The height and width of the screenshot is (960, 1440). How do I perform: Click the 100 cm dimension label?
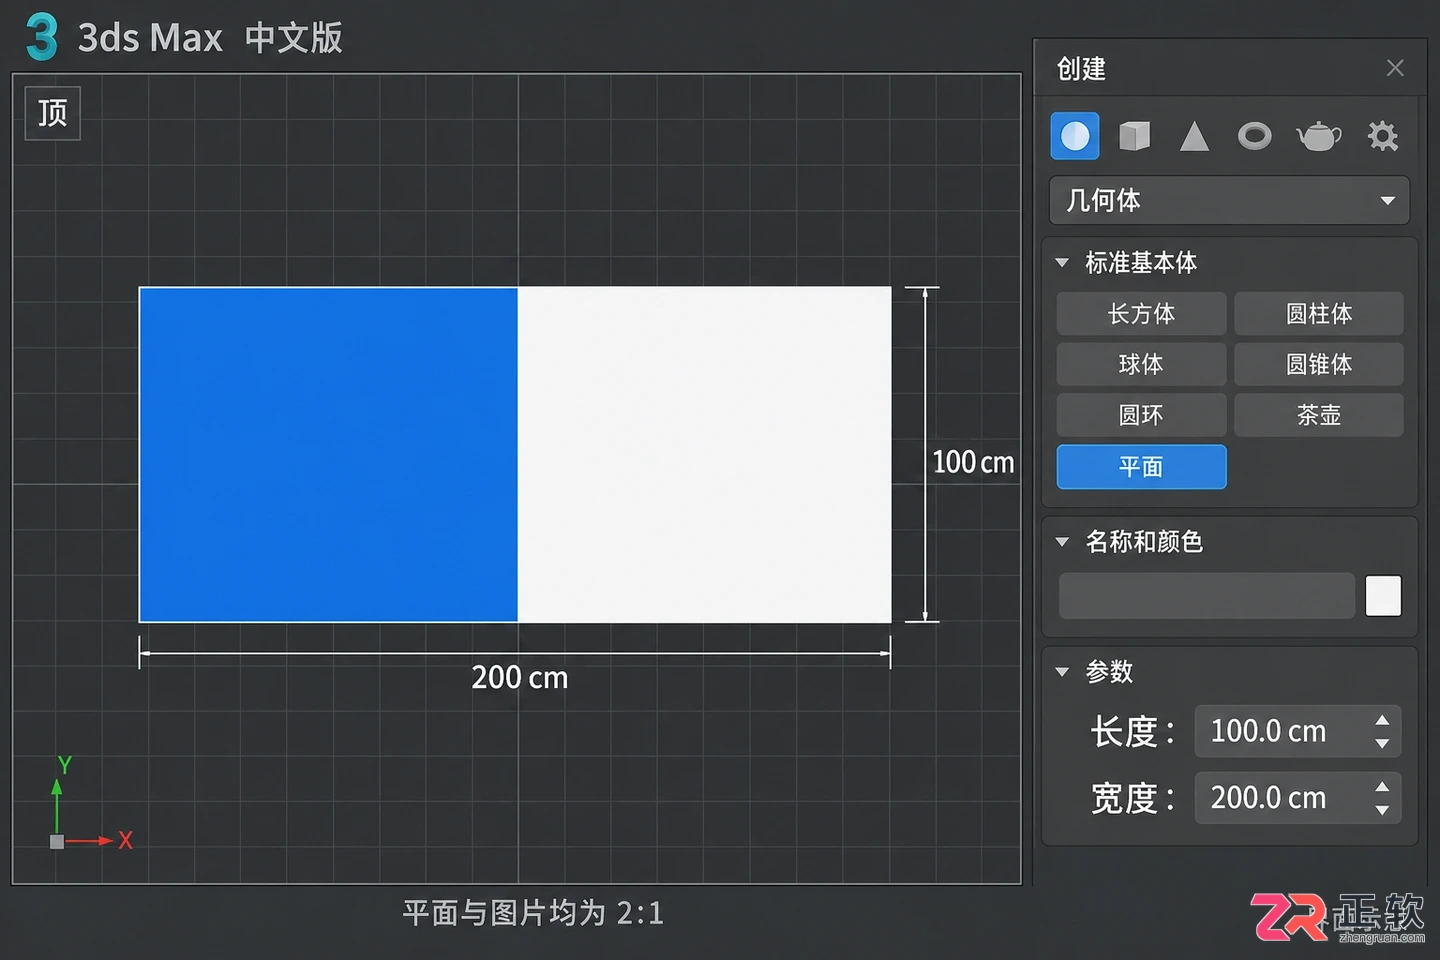[x=973, y=462]
